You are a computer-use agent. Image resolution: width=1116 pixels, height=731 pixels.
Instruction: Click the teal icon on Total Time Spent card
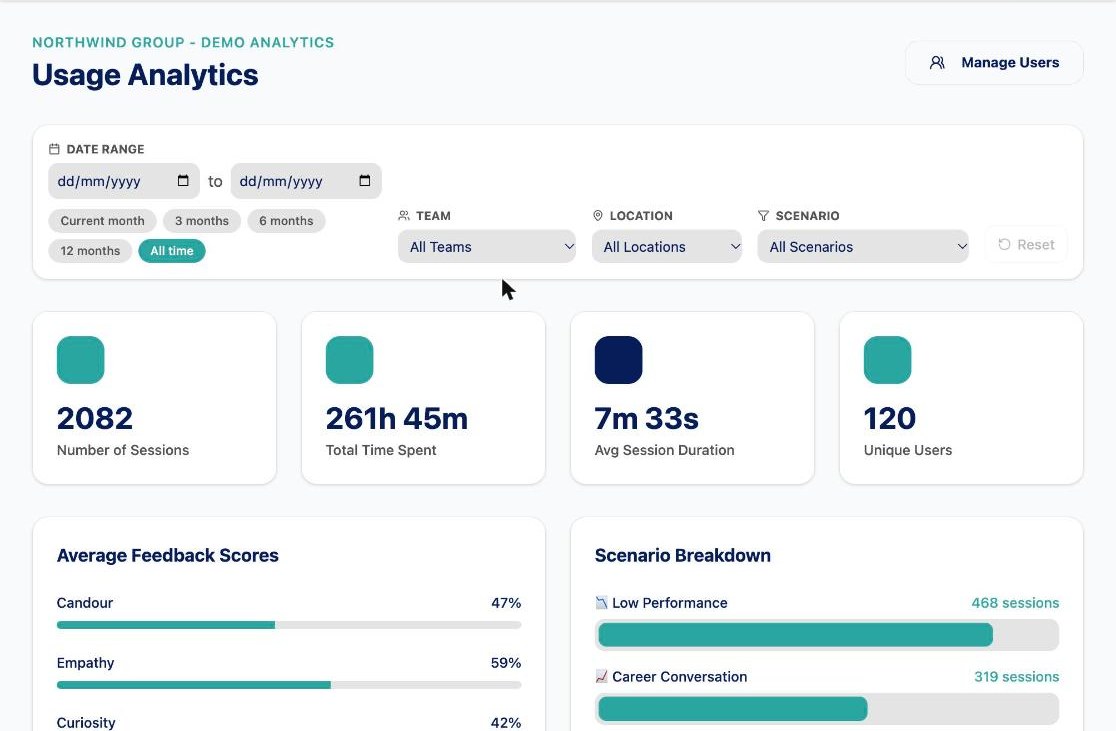[x=349, y=360]
